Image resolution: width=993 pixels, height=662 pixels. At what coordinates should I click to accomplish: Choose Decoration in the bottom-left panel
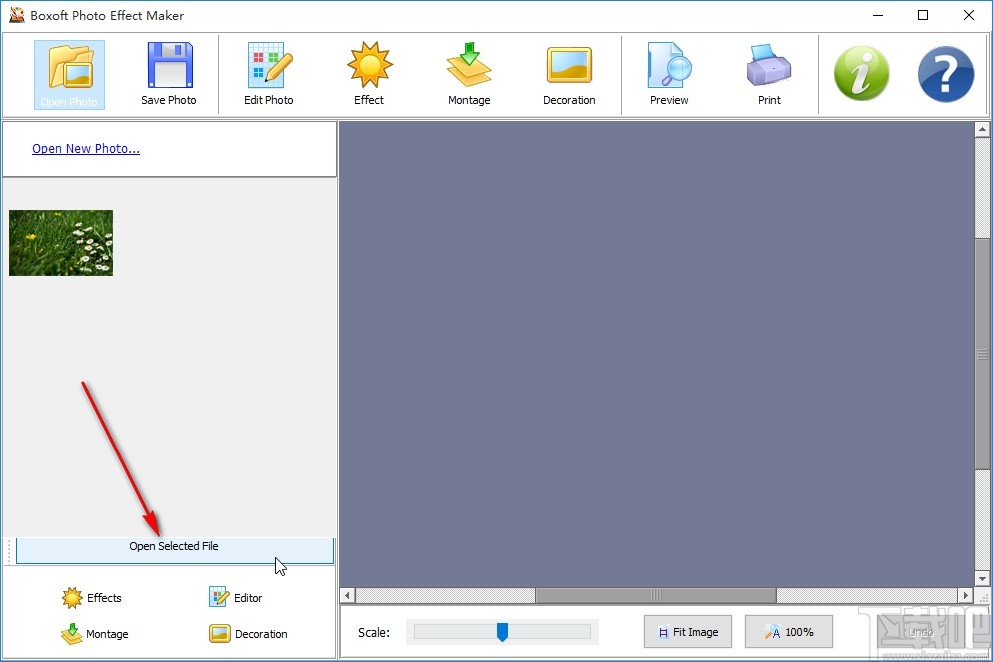coord(248,634)
